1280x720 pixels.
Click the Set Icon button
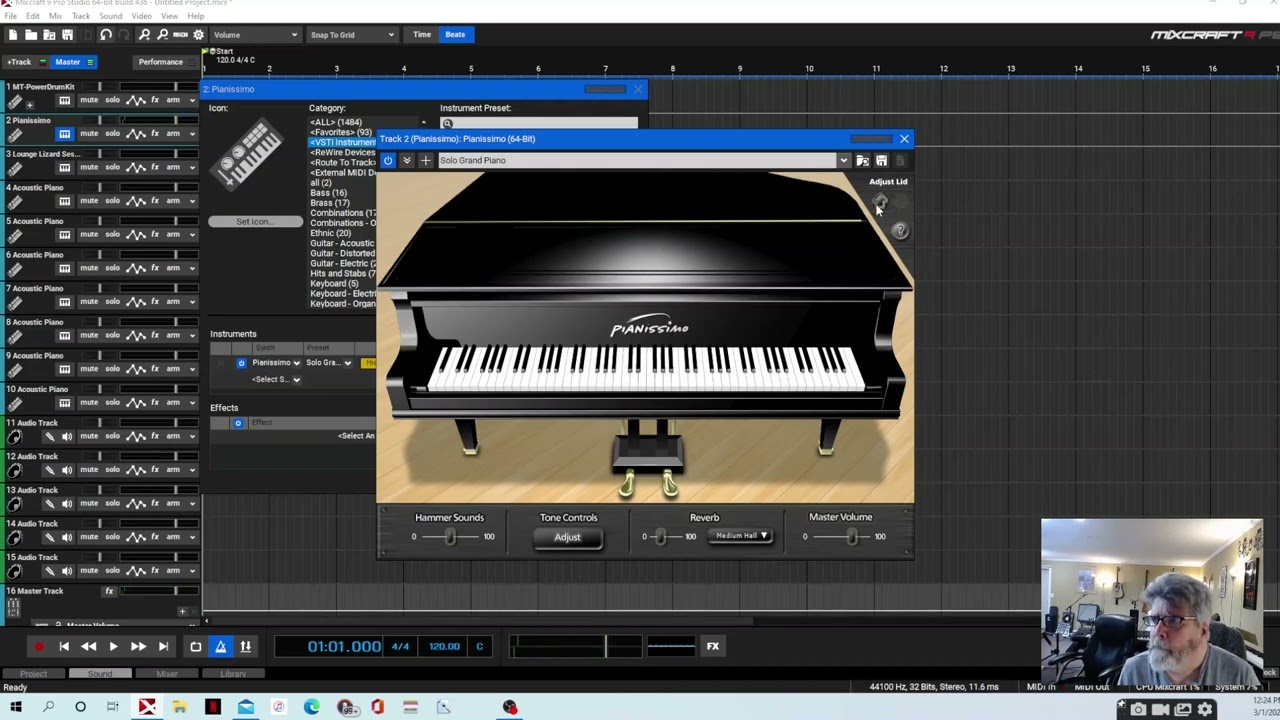click(255, 221)
